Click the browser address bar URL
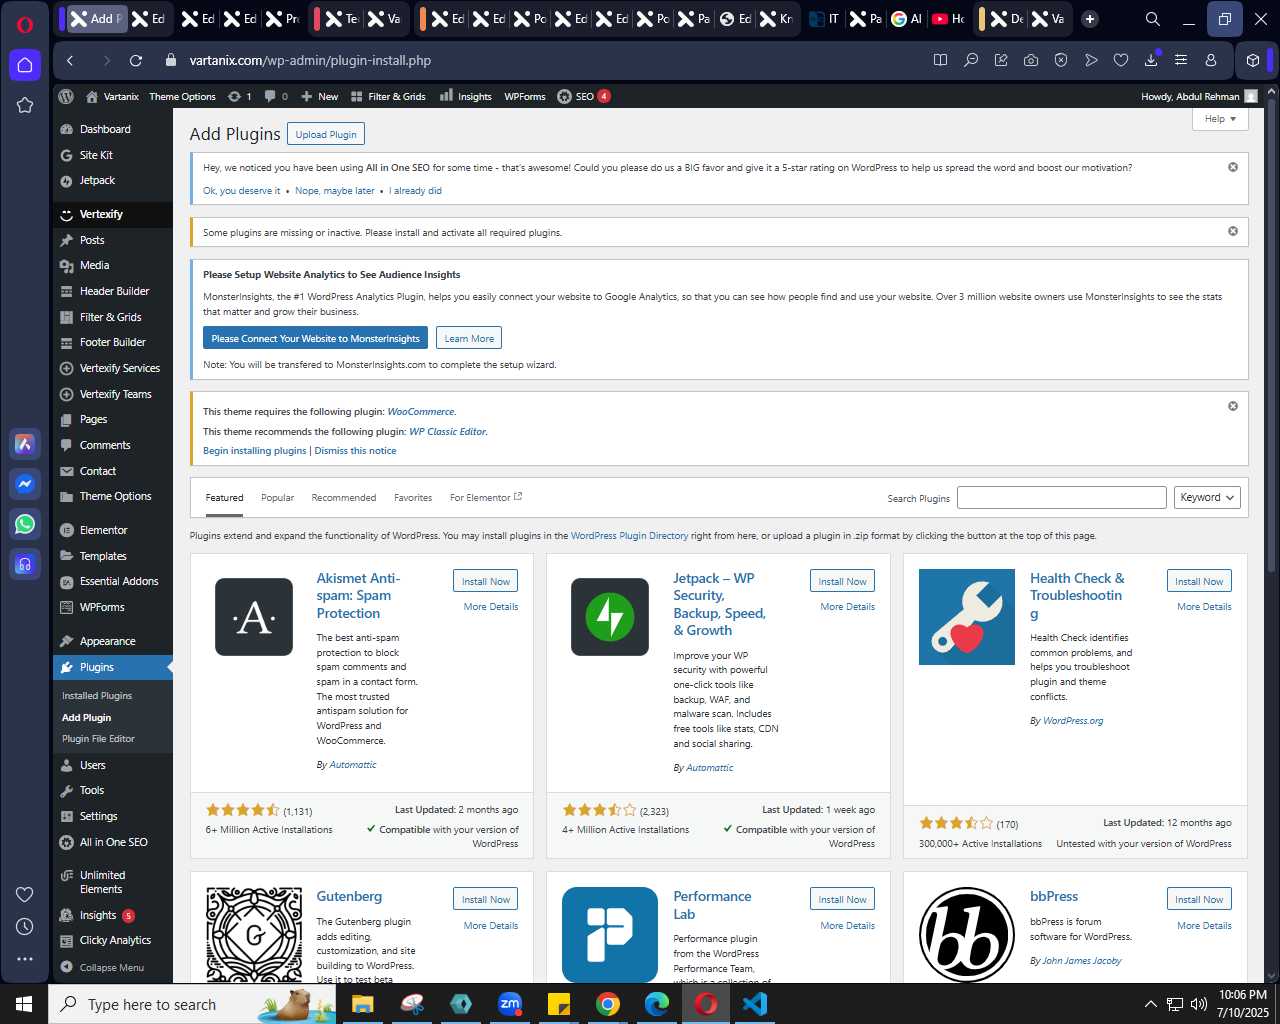 (x=310, y=60)
